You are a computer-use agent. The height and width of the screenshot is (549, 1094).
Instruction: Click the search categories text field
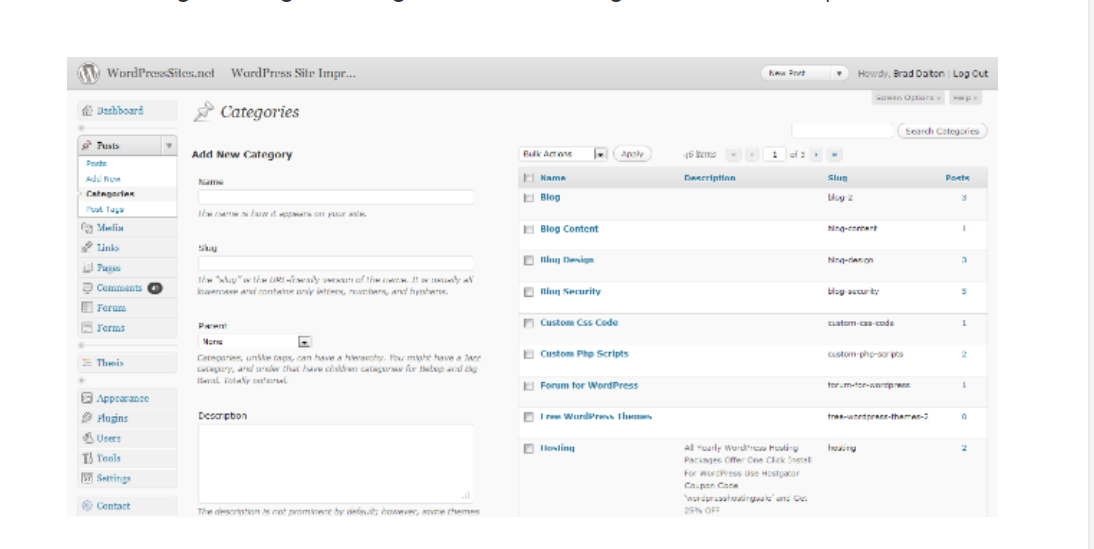[x=842, y=130]
